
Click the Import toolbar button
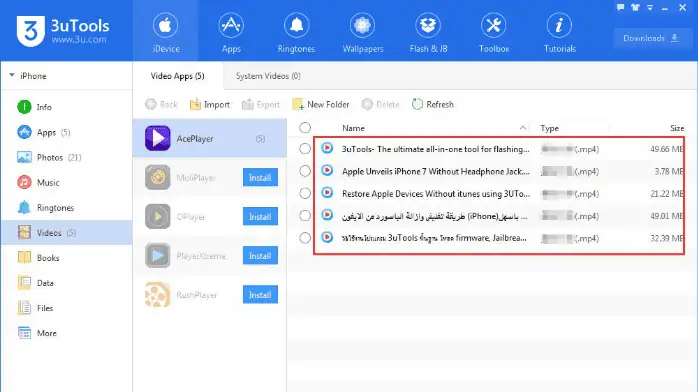(210, 105)
